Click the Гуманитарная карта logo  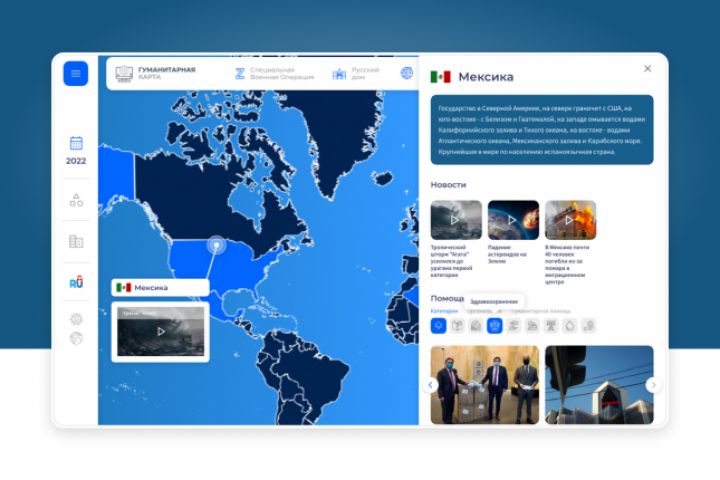point(156,73)
